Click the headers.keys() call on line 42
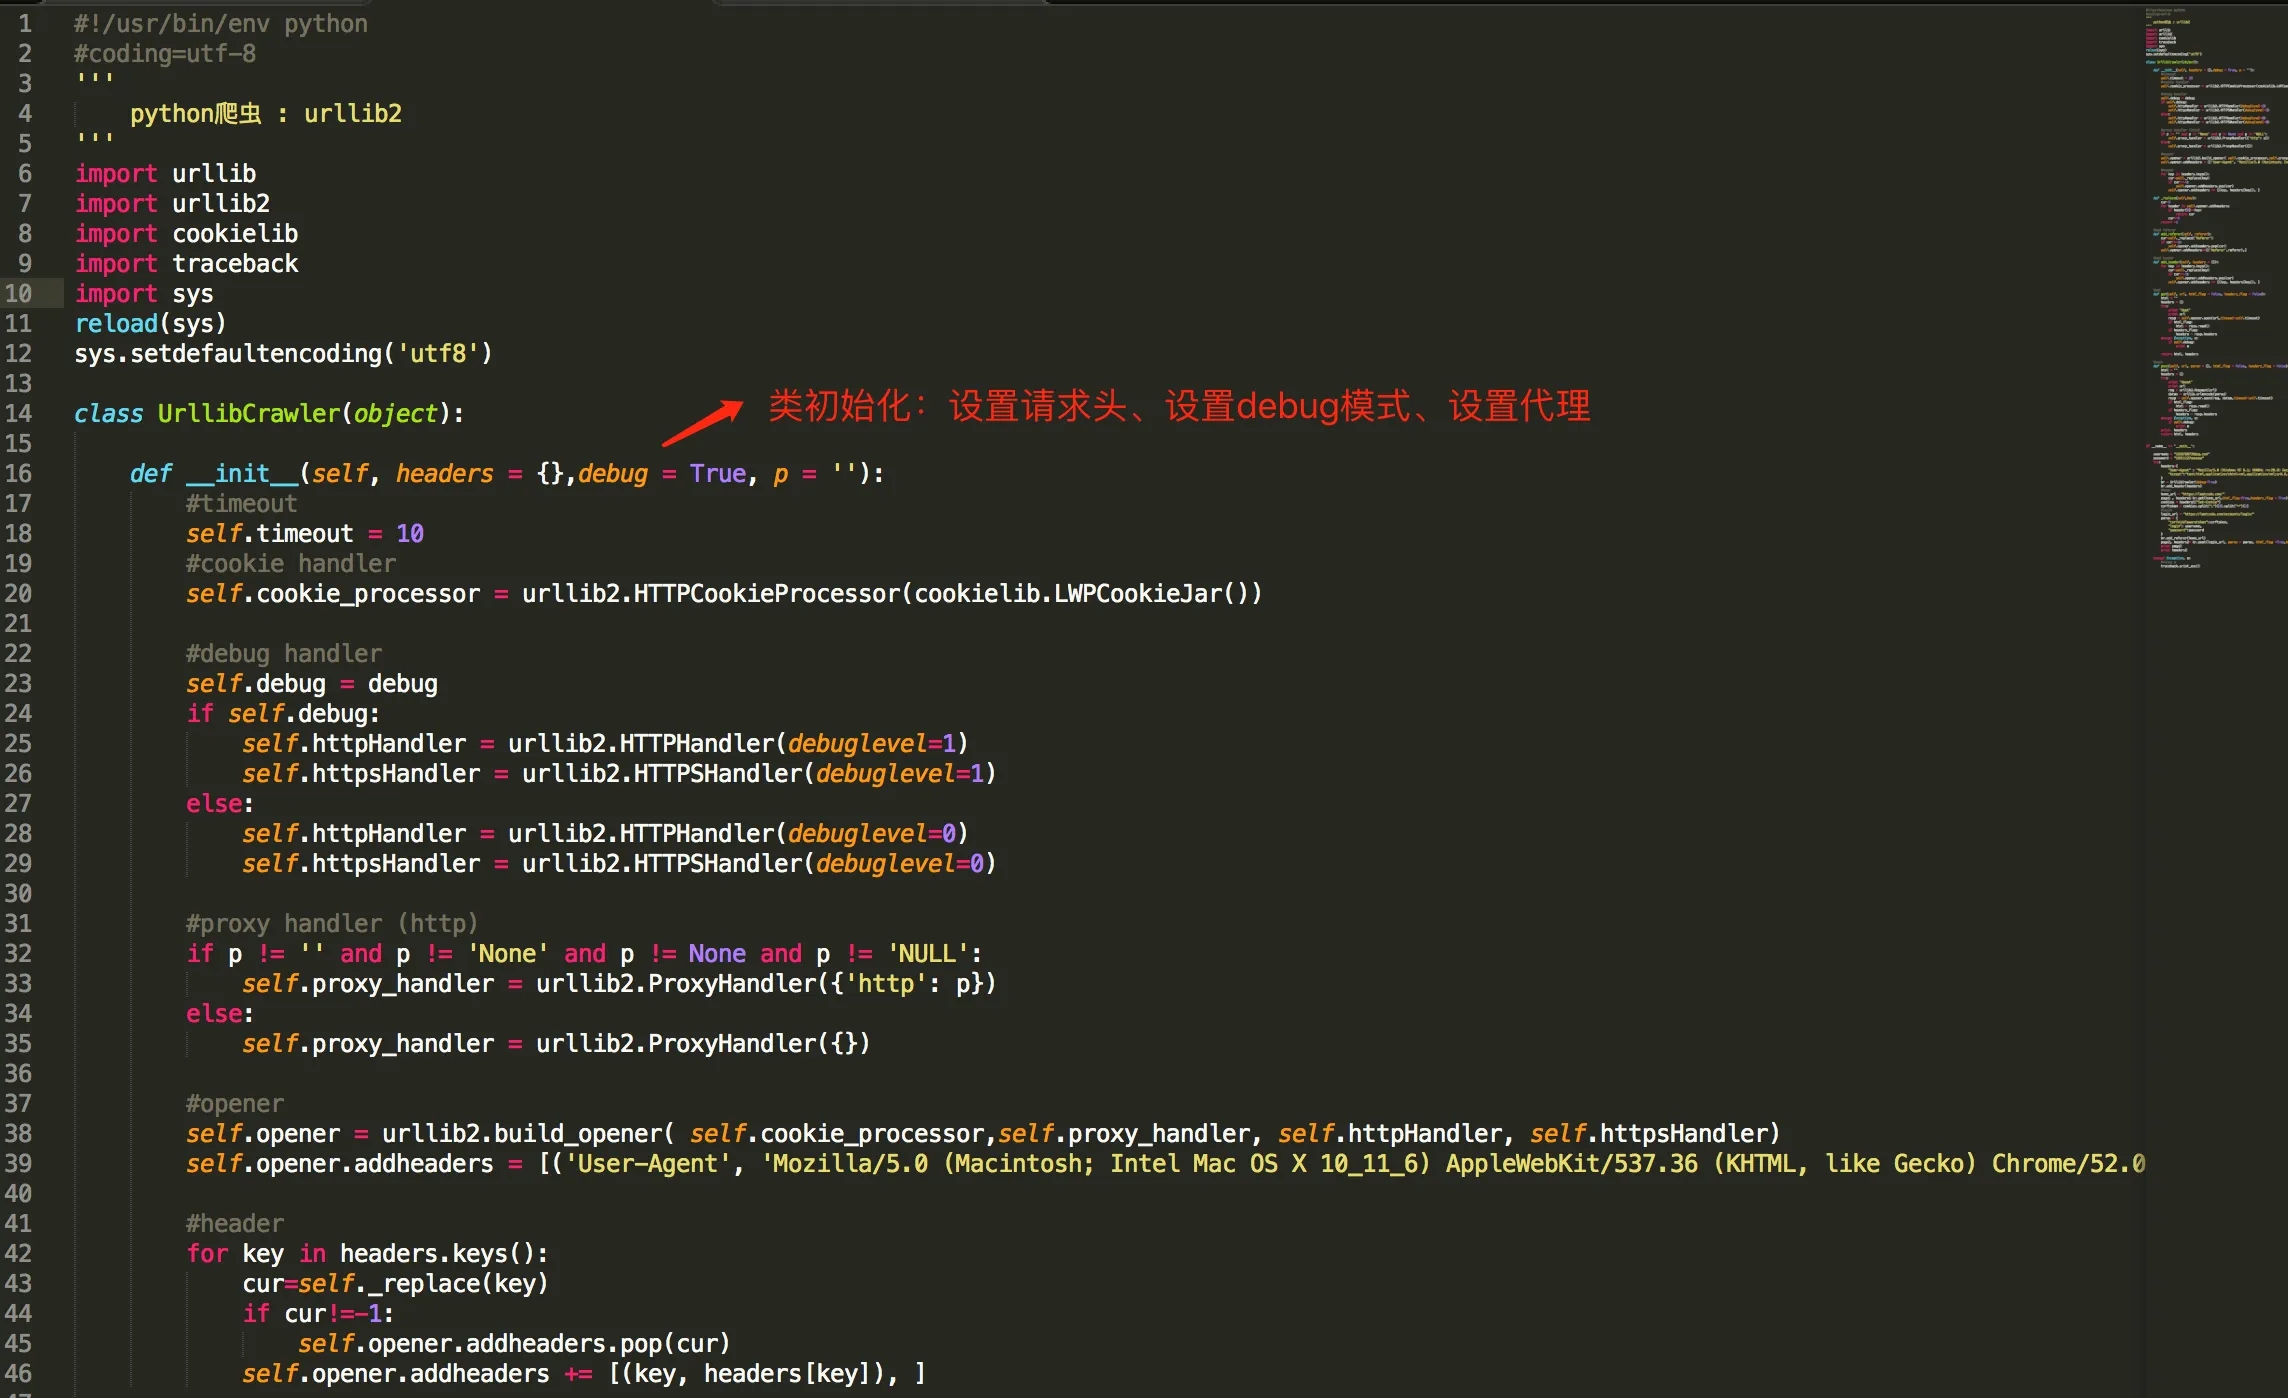 tap(443, 1253)
